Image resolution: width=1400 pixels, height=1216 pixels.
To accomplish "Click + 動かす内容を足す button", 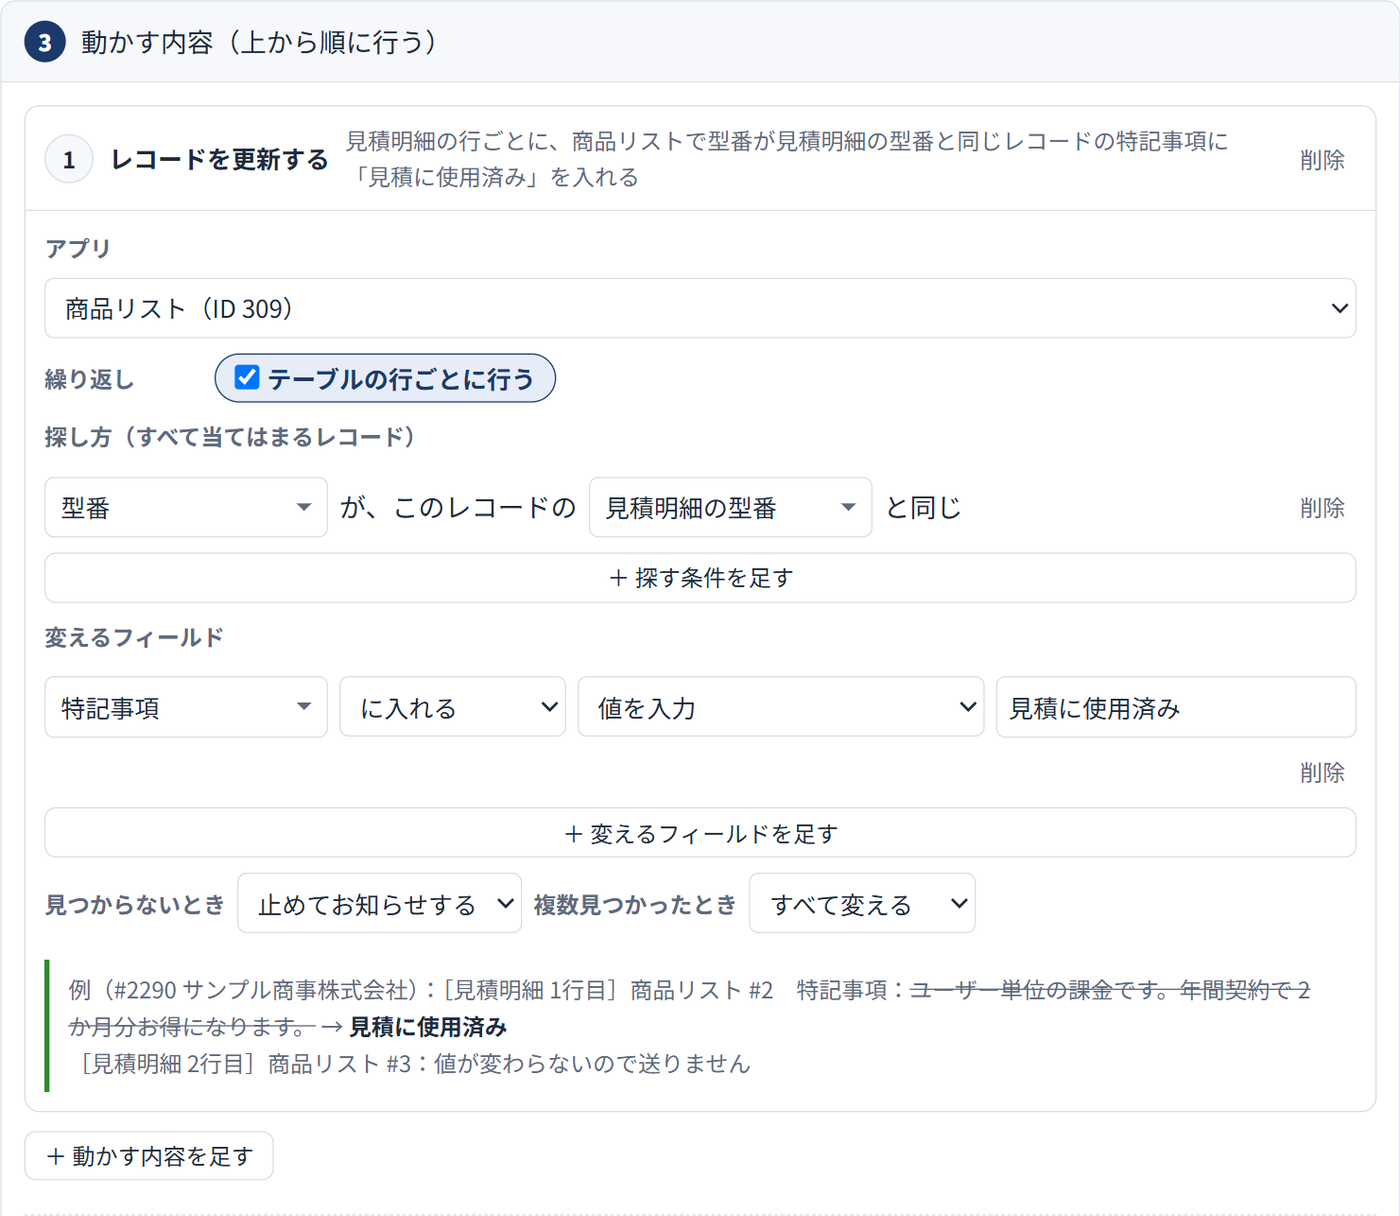I will coord(149,1156).
